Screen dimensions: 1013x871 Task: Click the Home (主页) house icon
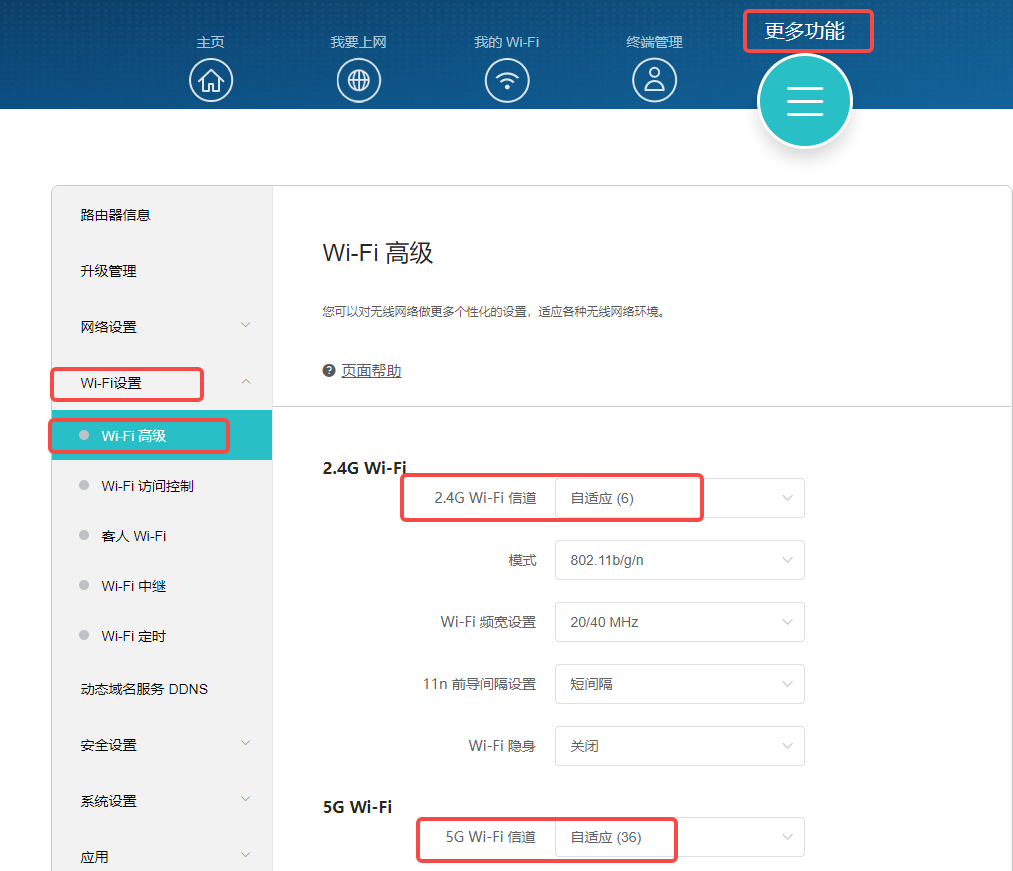(211, 80)
